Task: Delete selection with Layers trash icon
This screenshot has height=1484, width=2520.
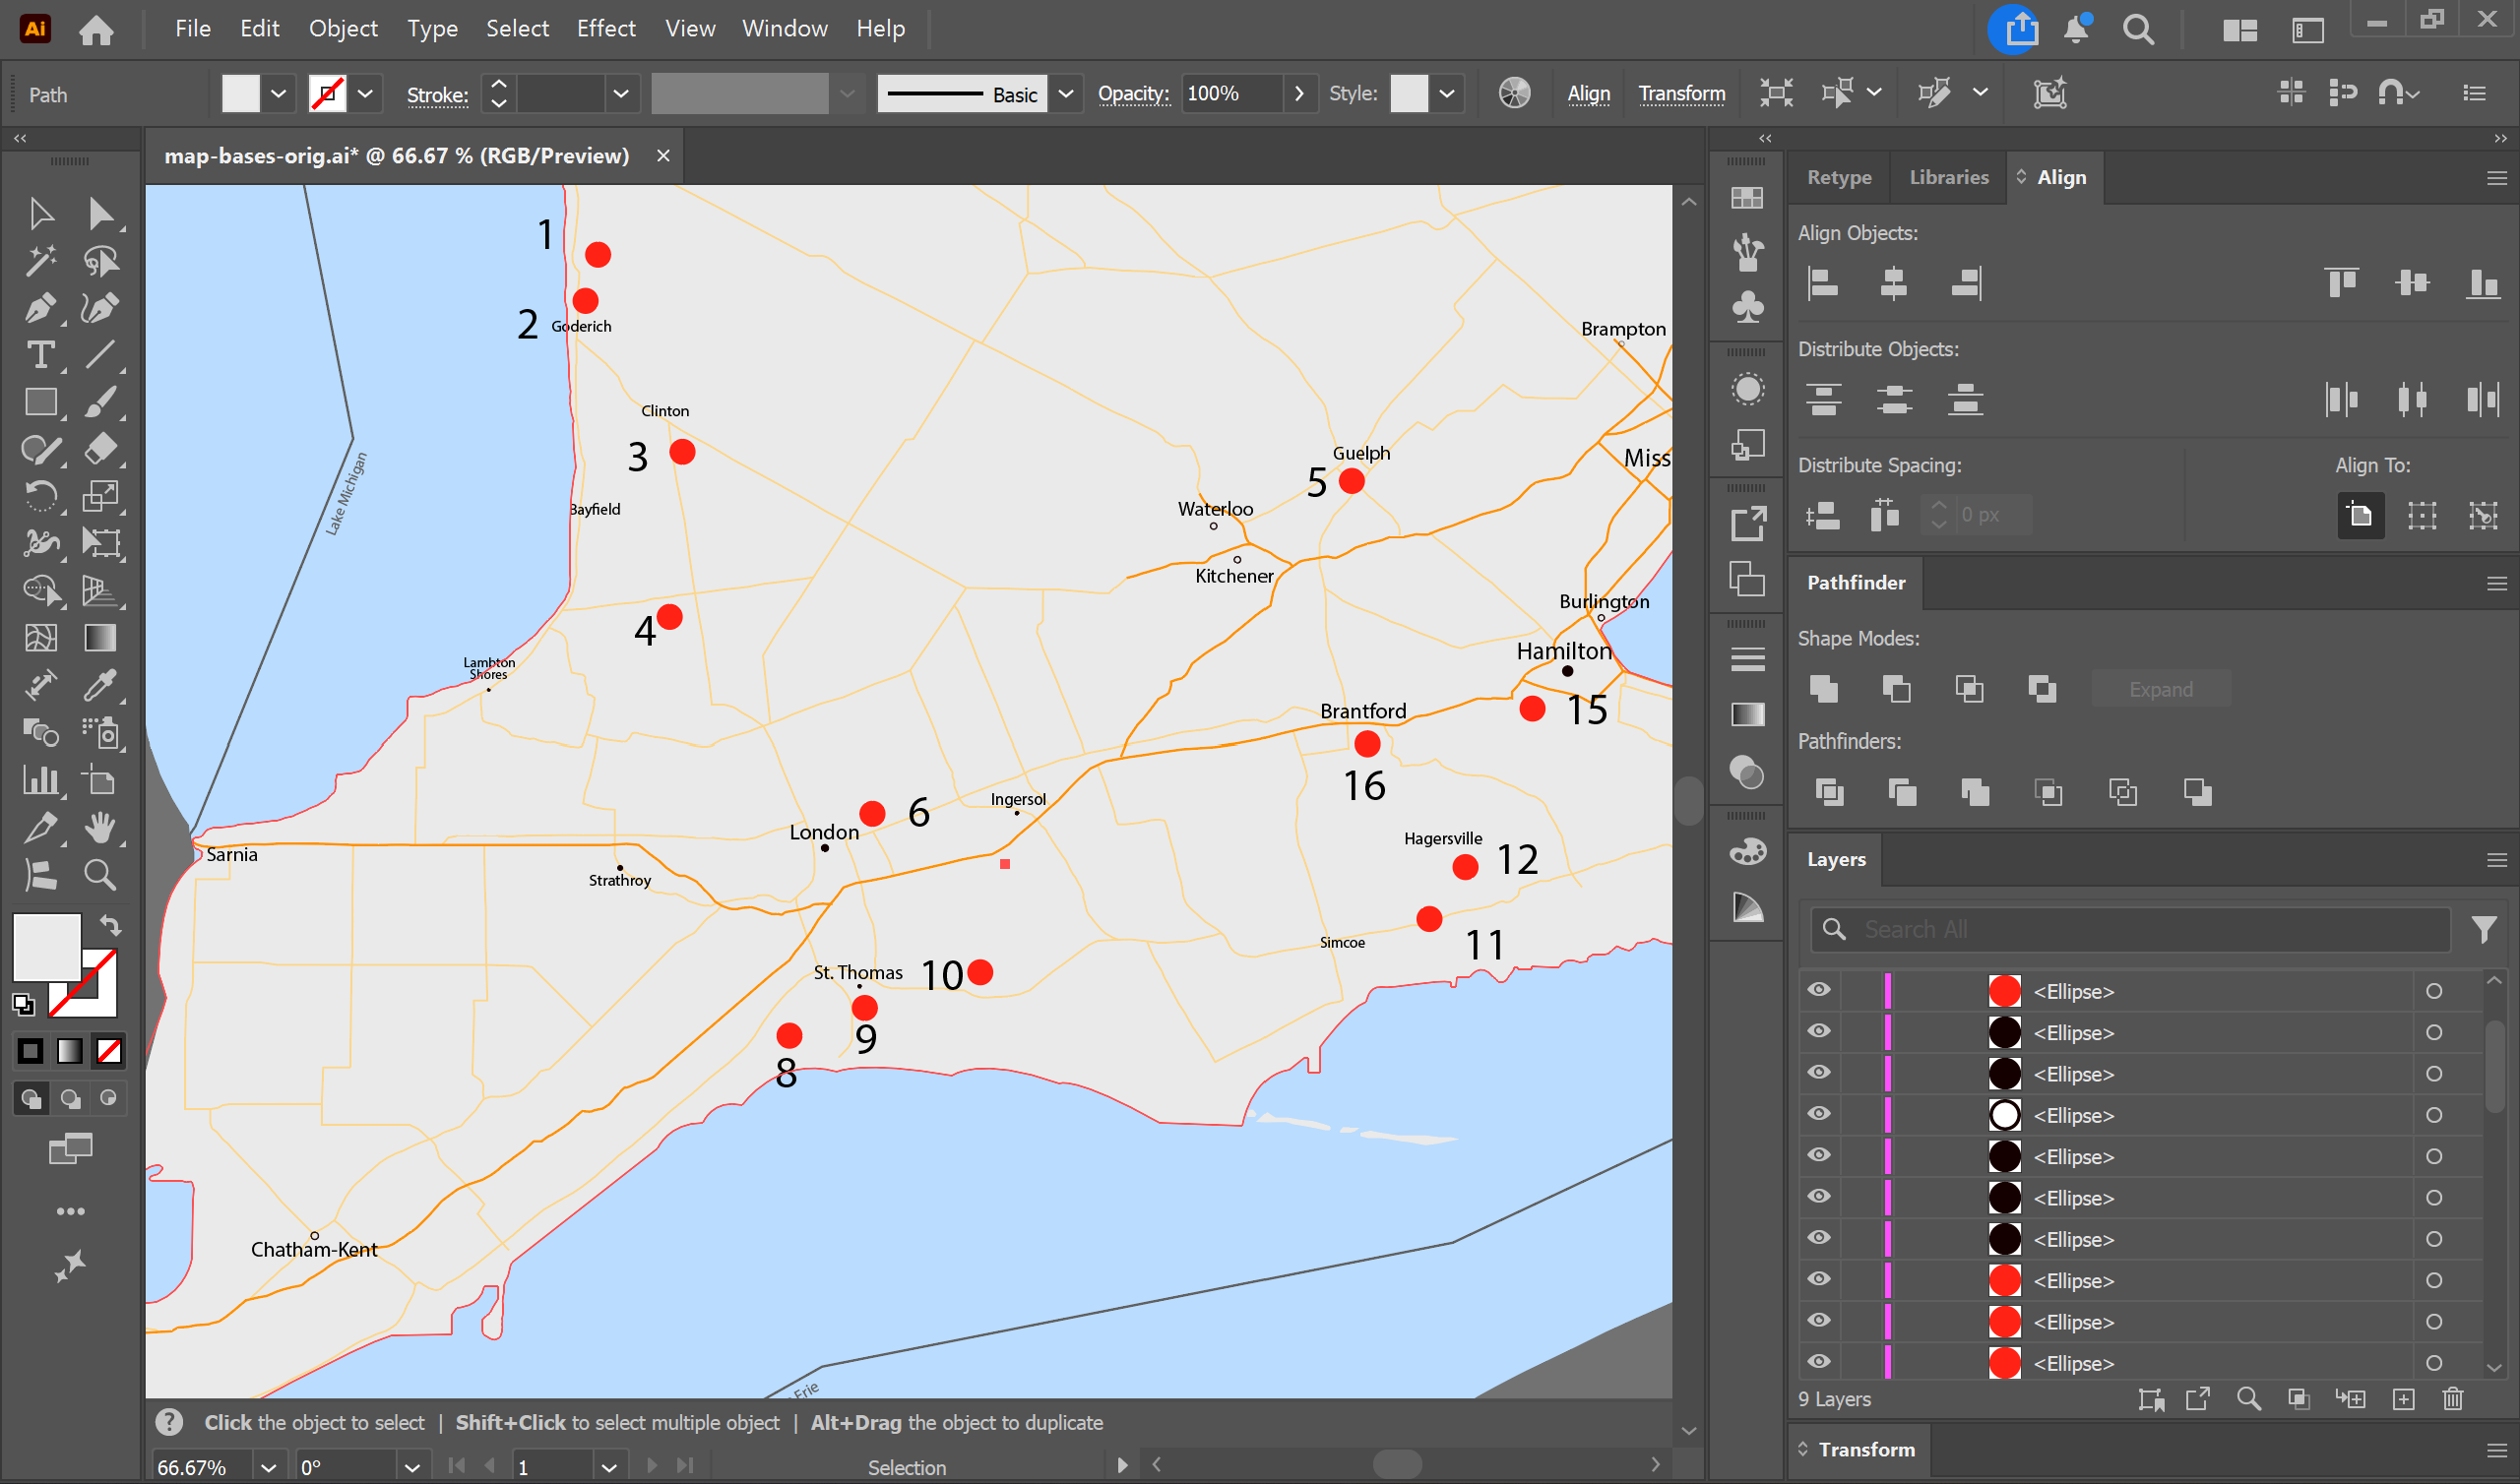Action: point(2453,1399)
